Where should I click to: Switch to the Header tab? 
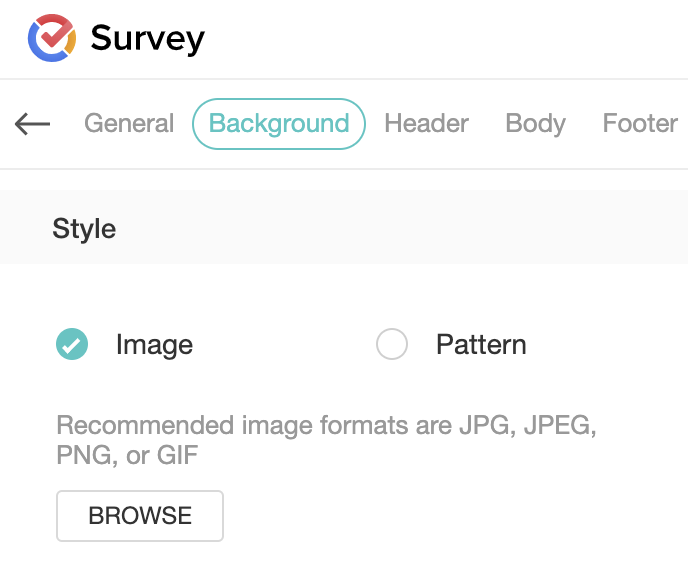click(426, 124)
